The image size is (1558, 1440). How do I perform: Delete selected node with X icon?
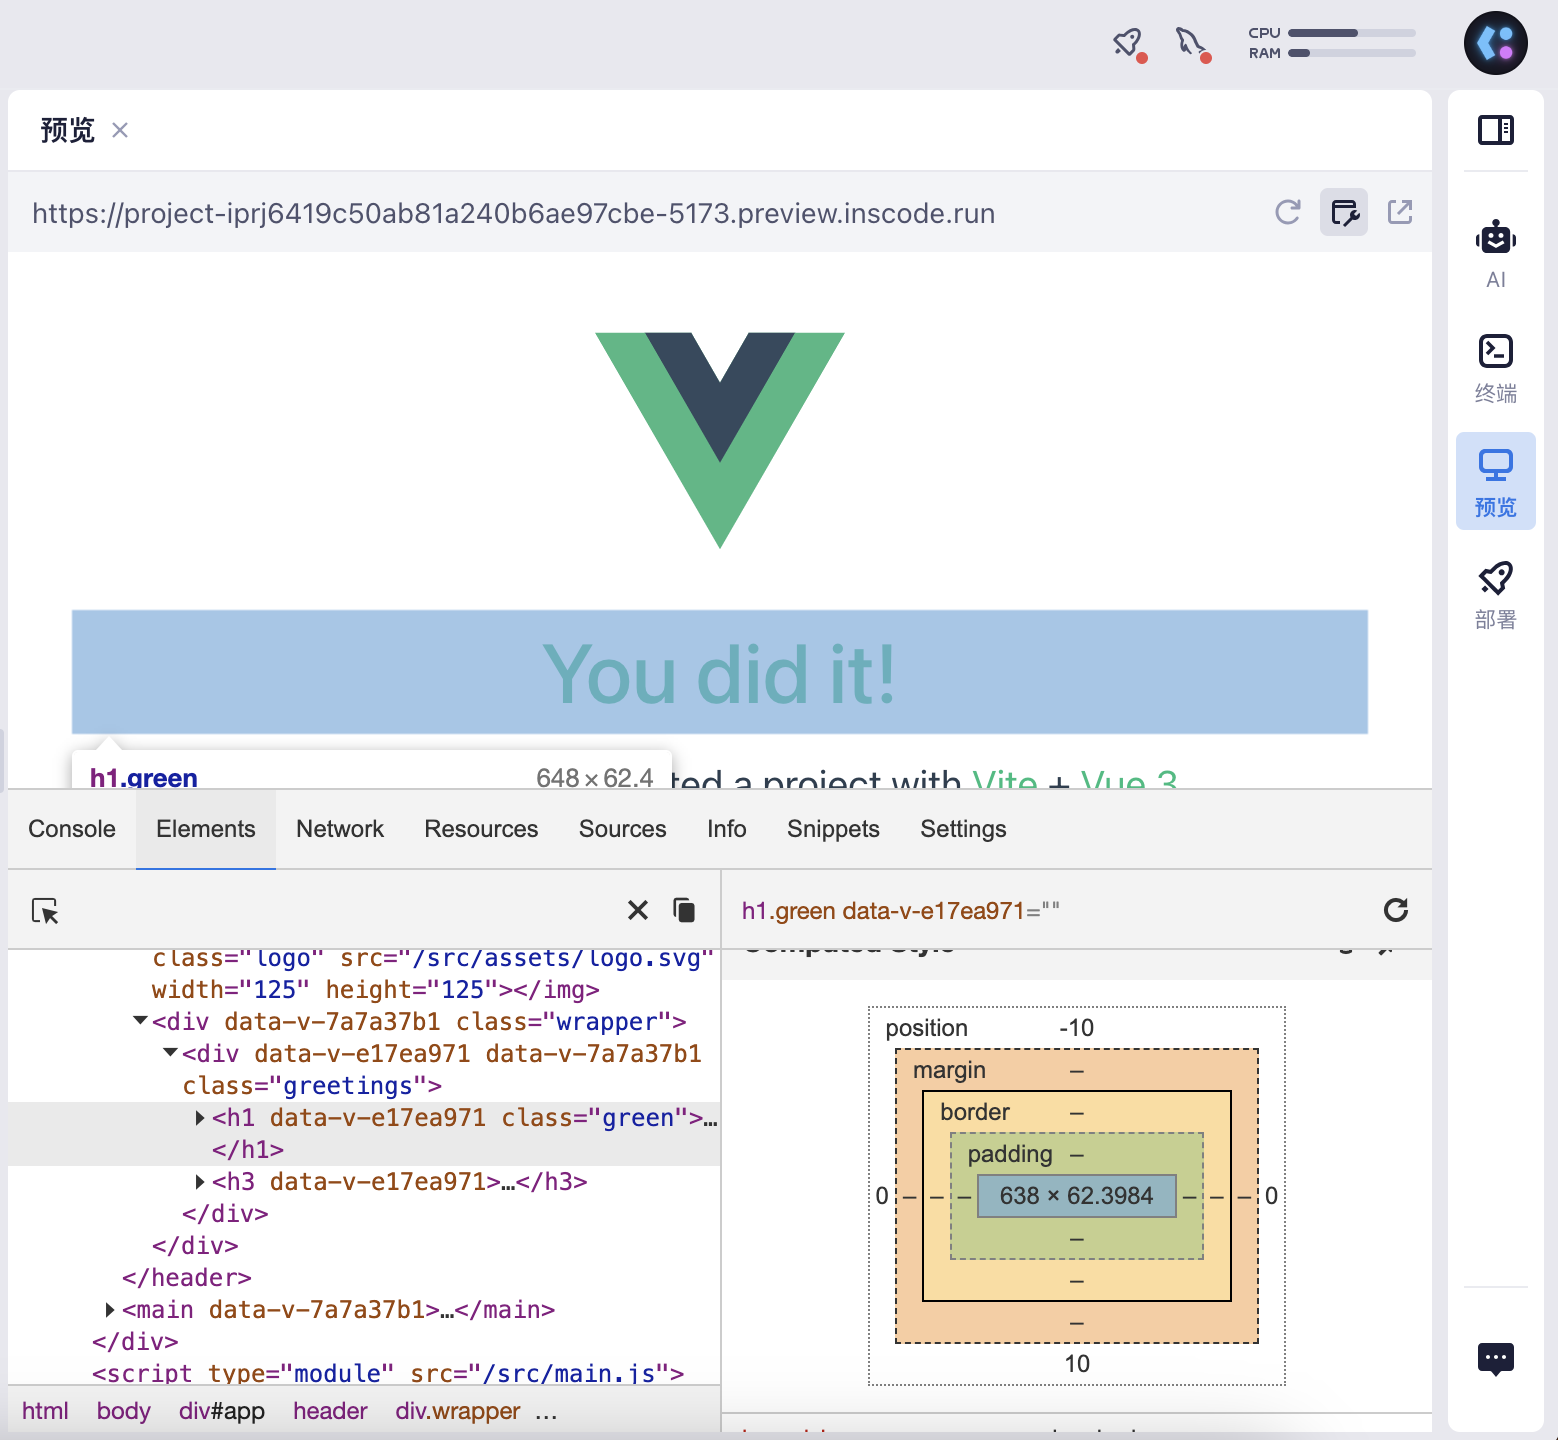(637, 910)
